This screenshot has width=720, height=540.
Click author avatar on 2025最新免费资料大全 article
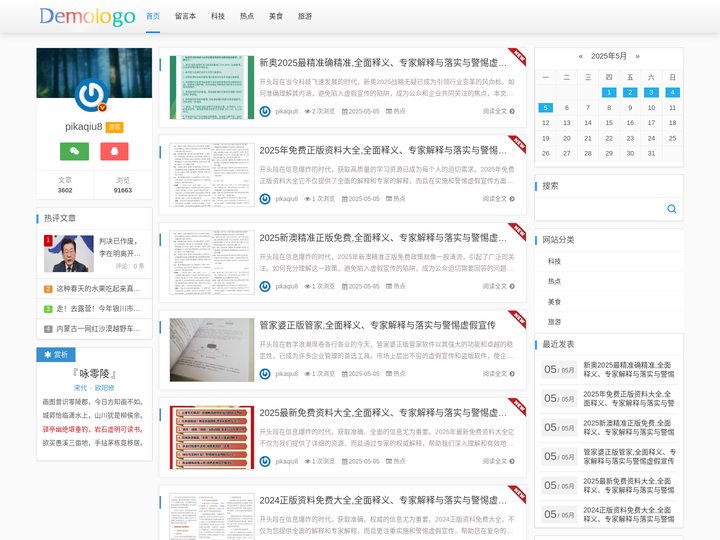pyautogui.click(x=265, y=461)
